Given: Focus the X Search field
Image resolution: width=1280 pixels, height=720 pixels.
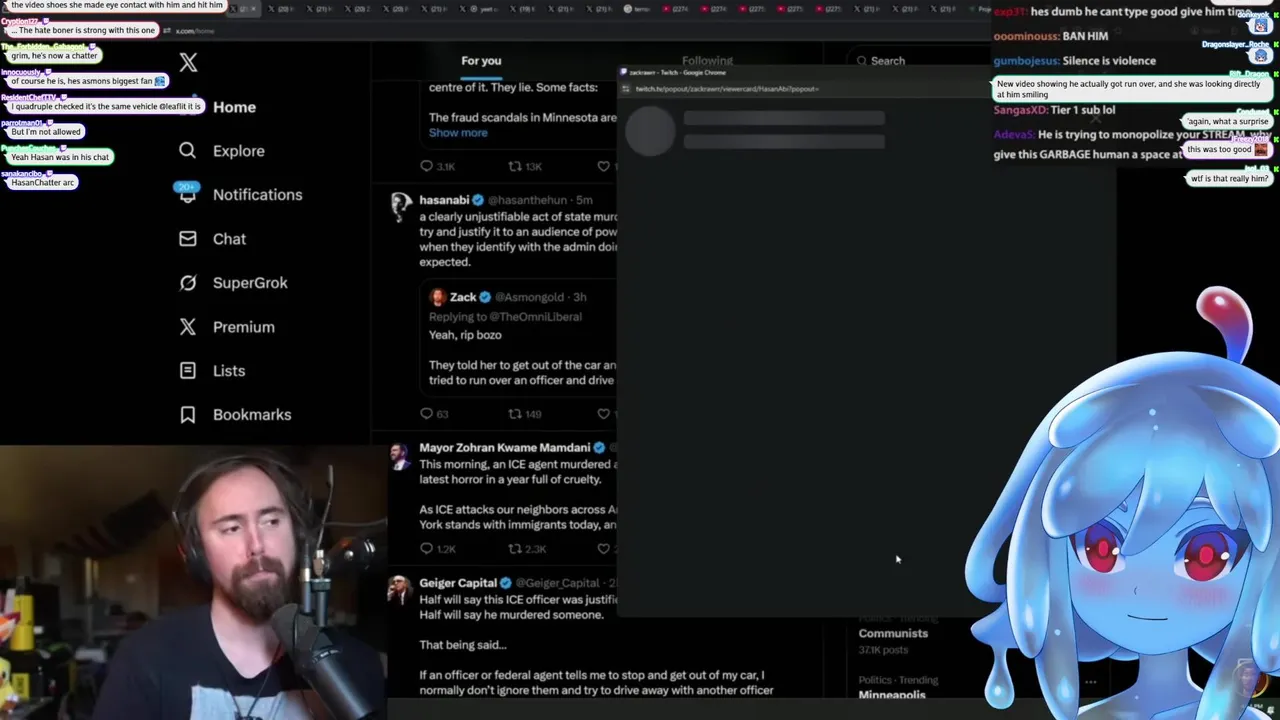Looking at the screenshot, I should (918, 61).
